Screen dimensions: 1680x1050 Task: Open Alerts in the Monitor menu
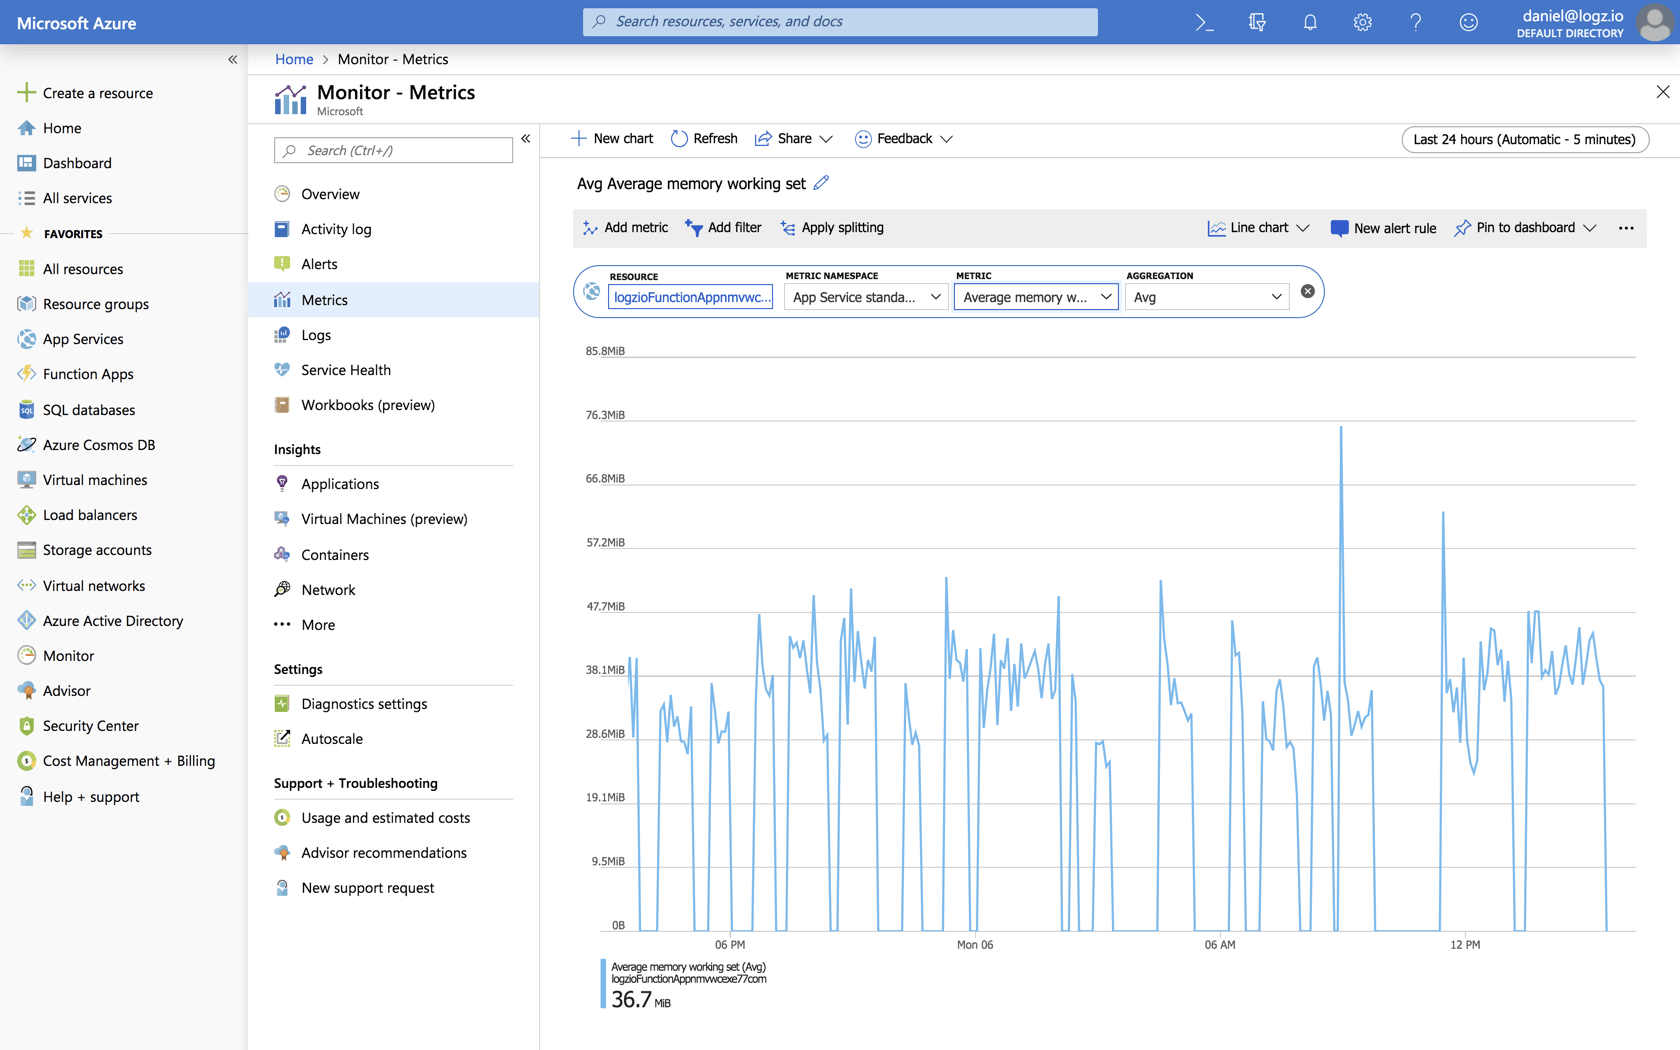tap(319, 264)
